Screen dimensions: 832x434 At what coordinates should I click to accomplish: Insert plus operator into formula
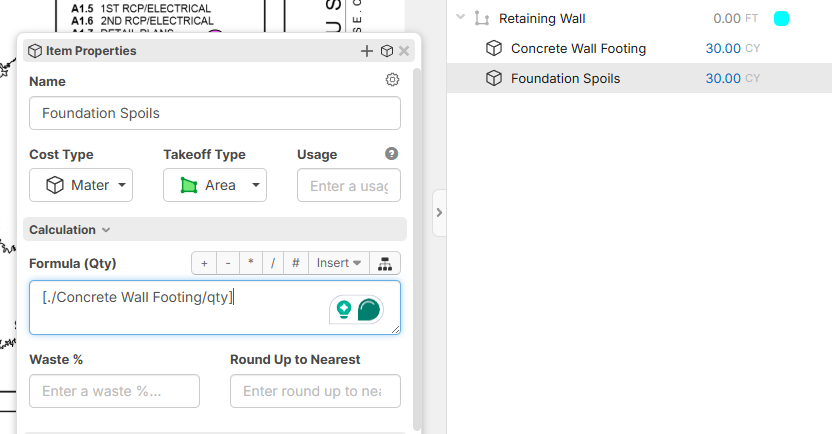pos(204,263)
